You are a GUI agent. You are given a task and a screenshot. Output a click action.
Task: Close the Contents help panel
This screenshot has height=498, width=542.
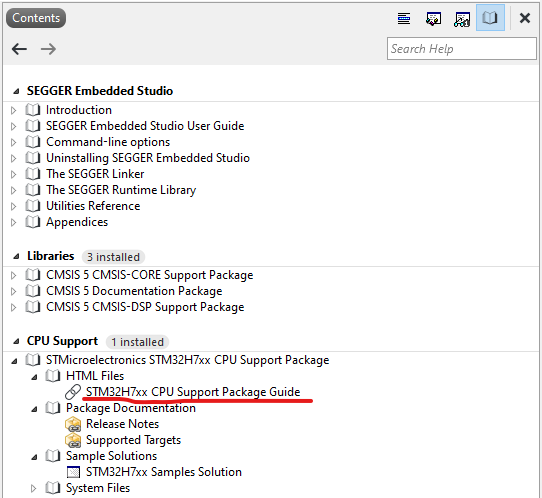(524, 18)
